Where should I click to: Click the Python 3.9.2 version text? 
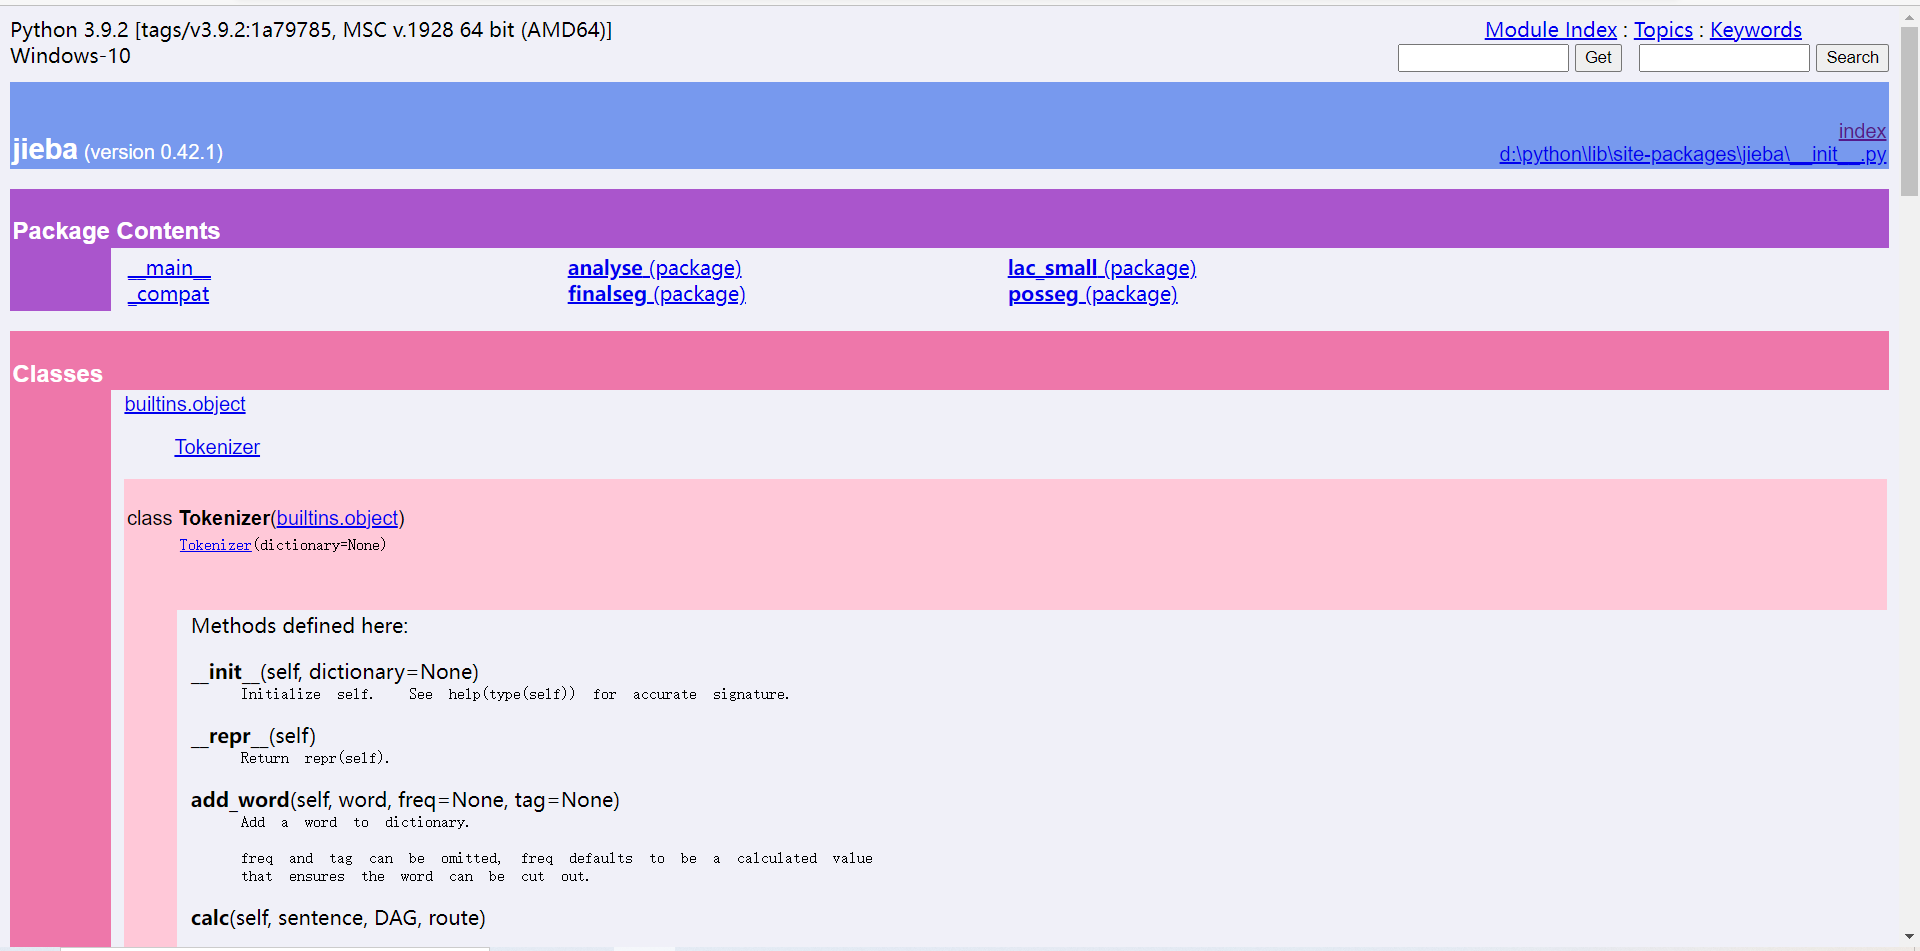click(311, 30)
